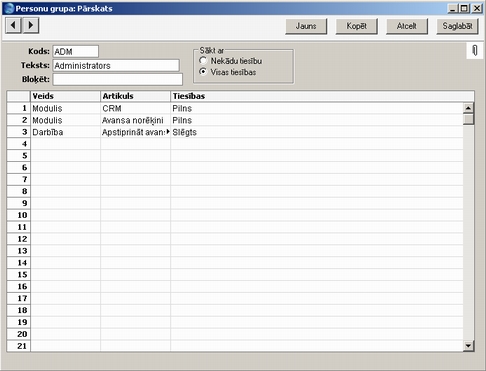The image size is (486, 371).
Task: Focus the Kods input field
Action: [76, 52]
